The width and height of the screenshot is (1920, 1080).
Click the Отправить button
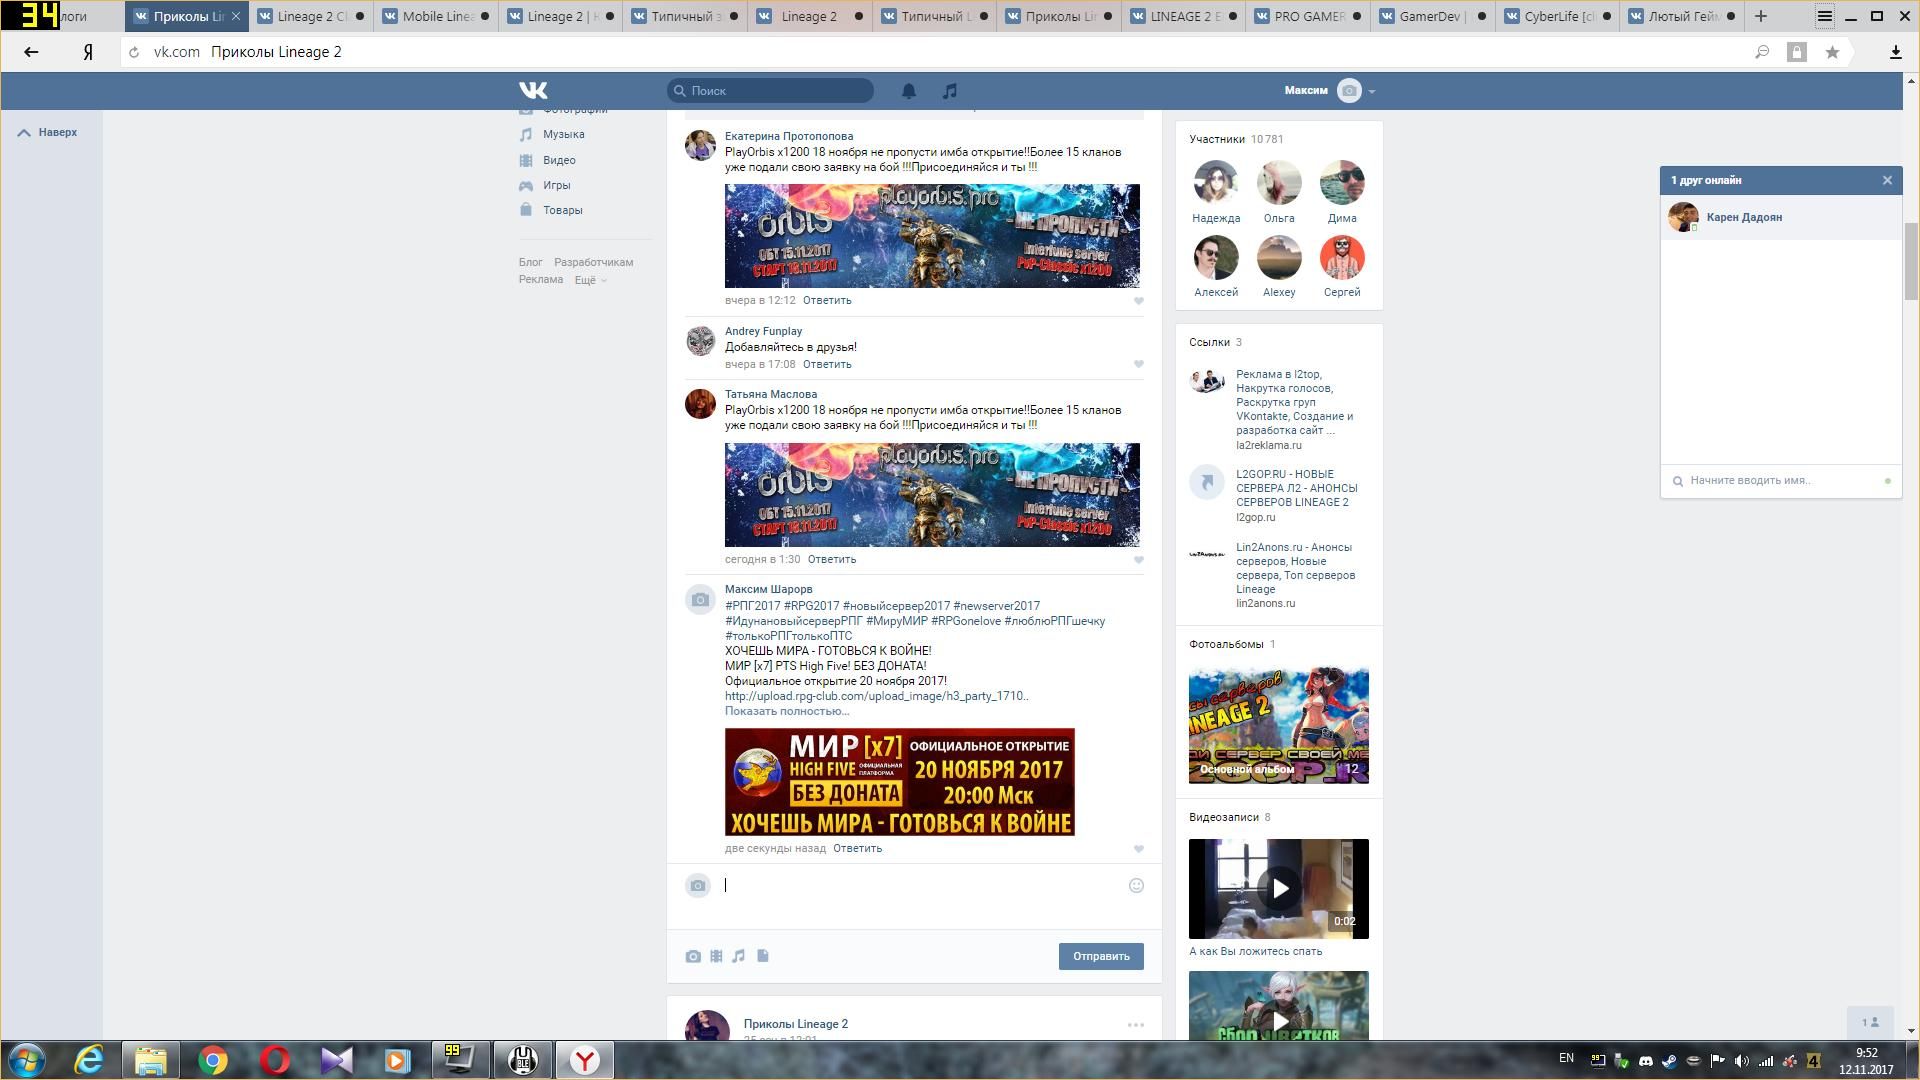pyautogui.click(x=1100, y=957)
